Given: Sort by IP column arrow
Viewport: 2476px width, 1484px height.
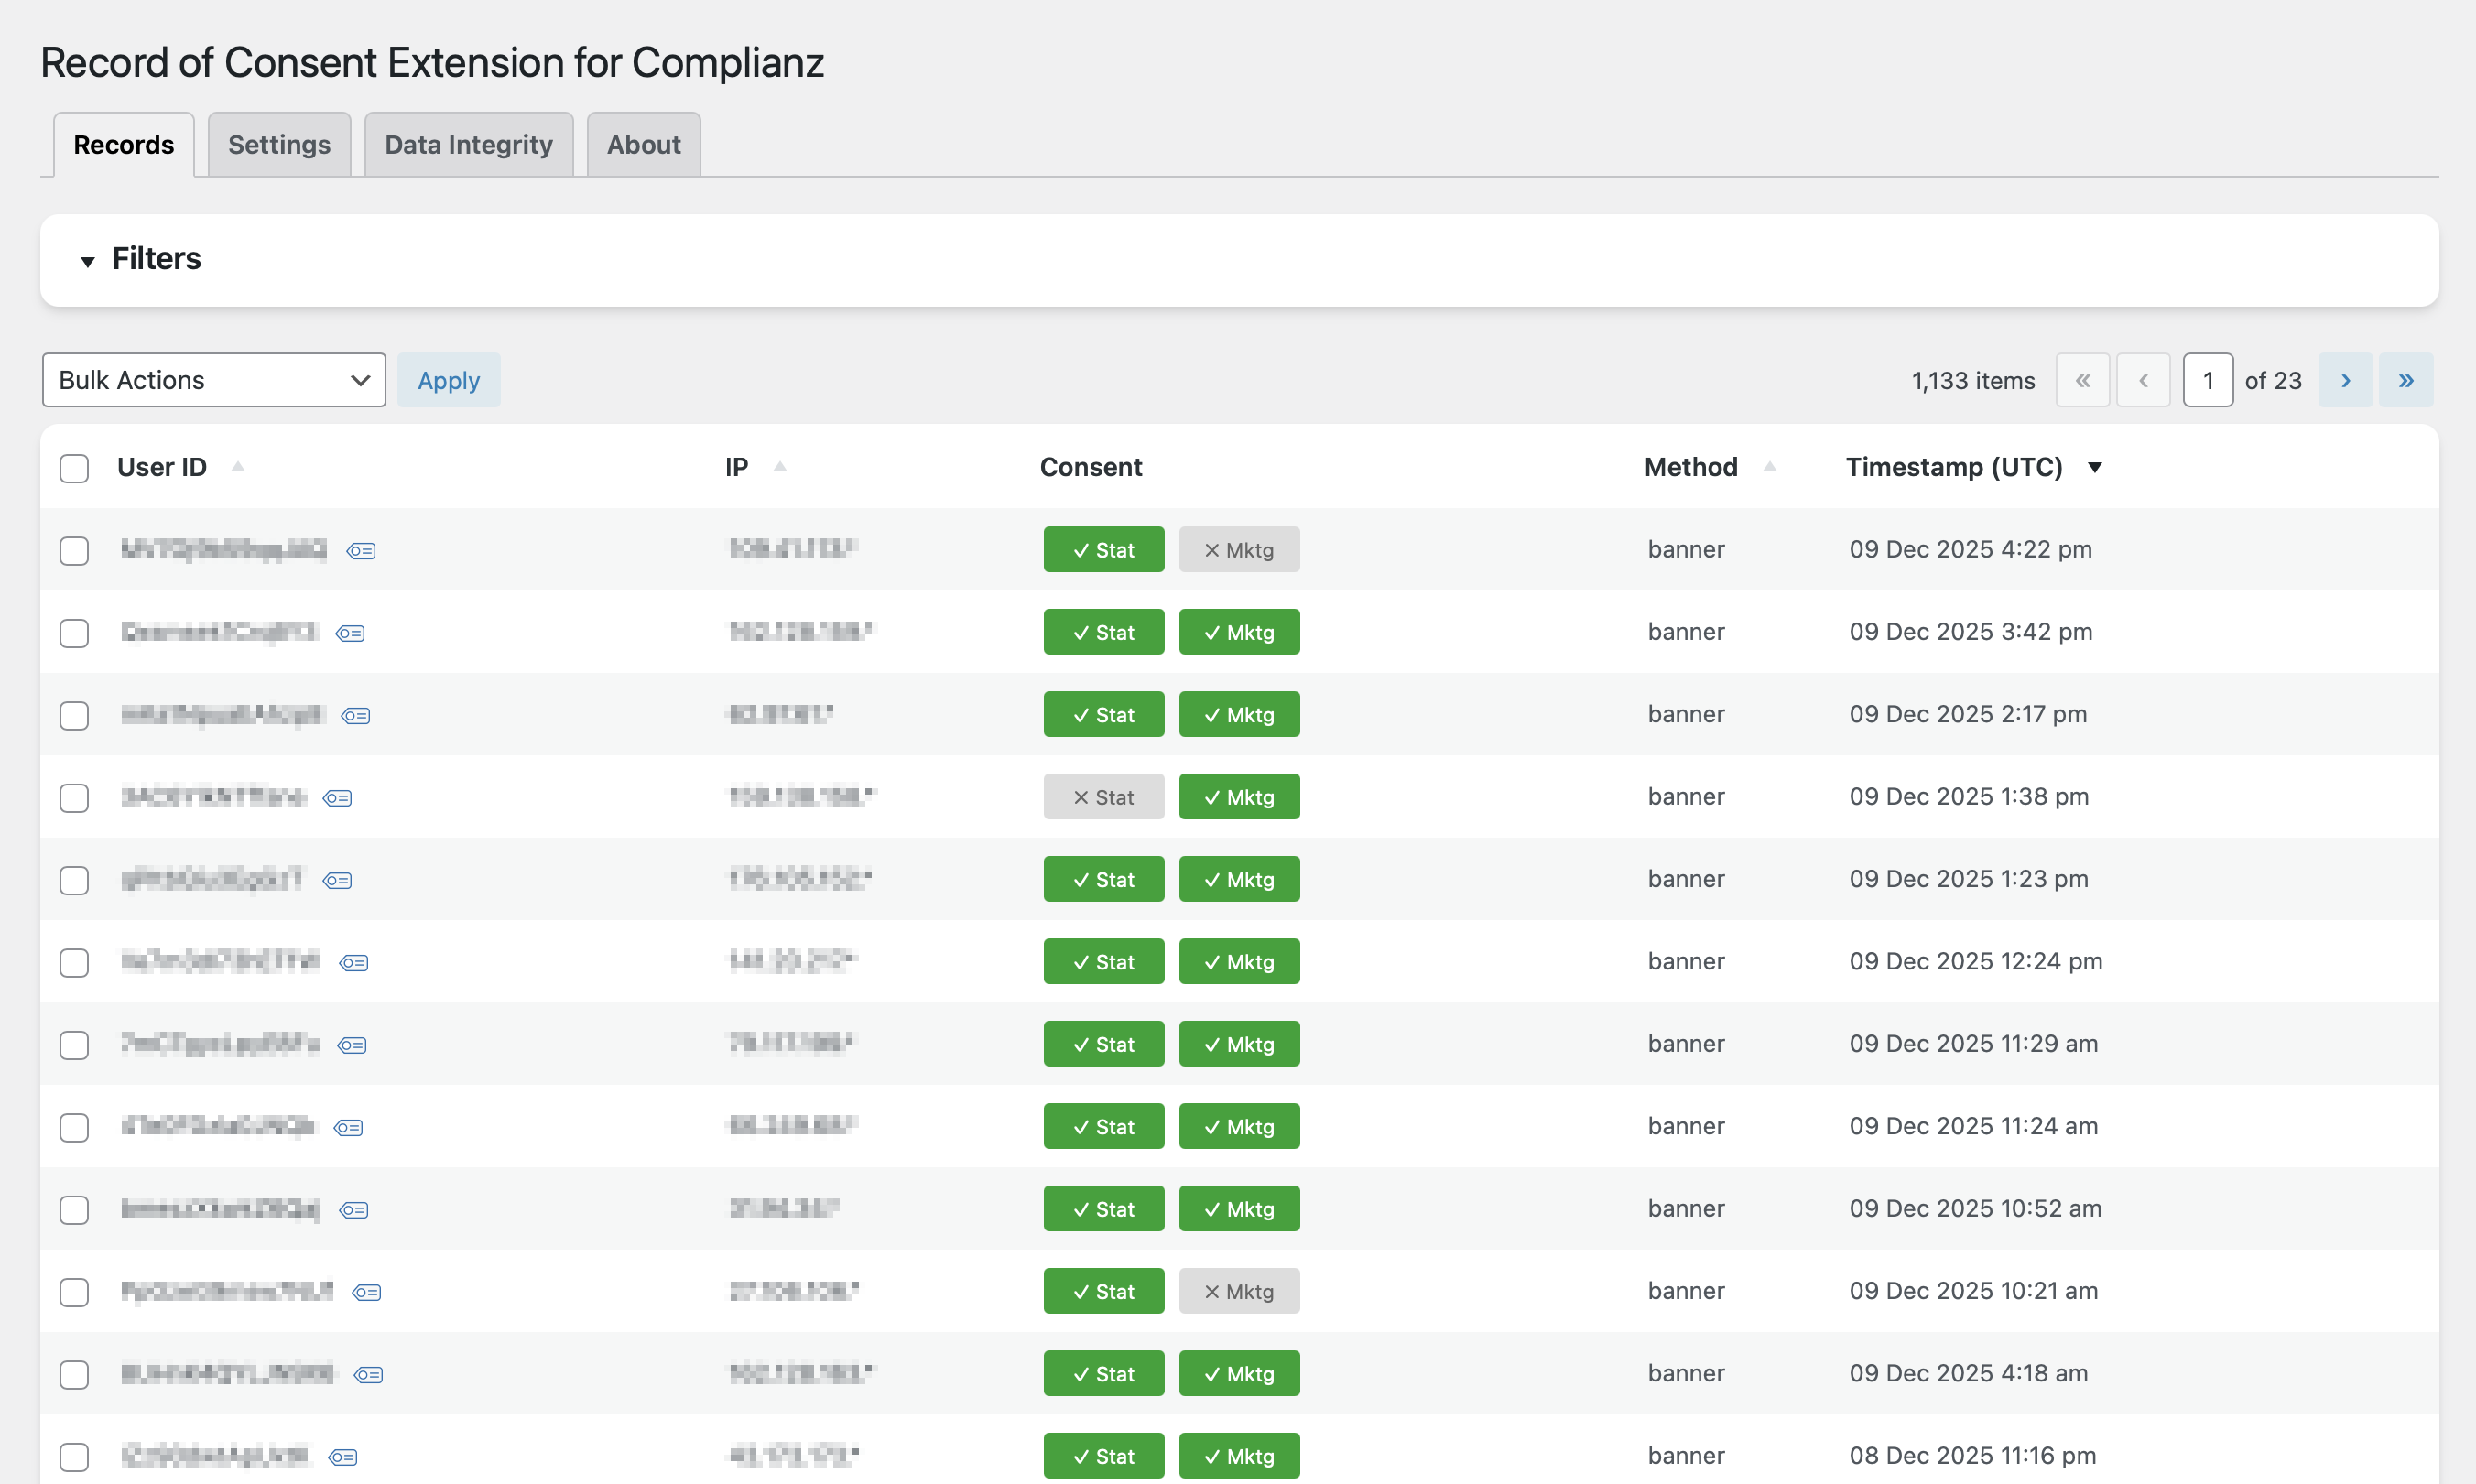Looking at the screenshot, I should tap(780, 467).
